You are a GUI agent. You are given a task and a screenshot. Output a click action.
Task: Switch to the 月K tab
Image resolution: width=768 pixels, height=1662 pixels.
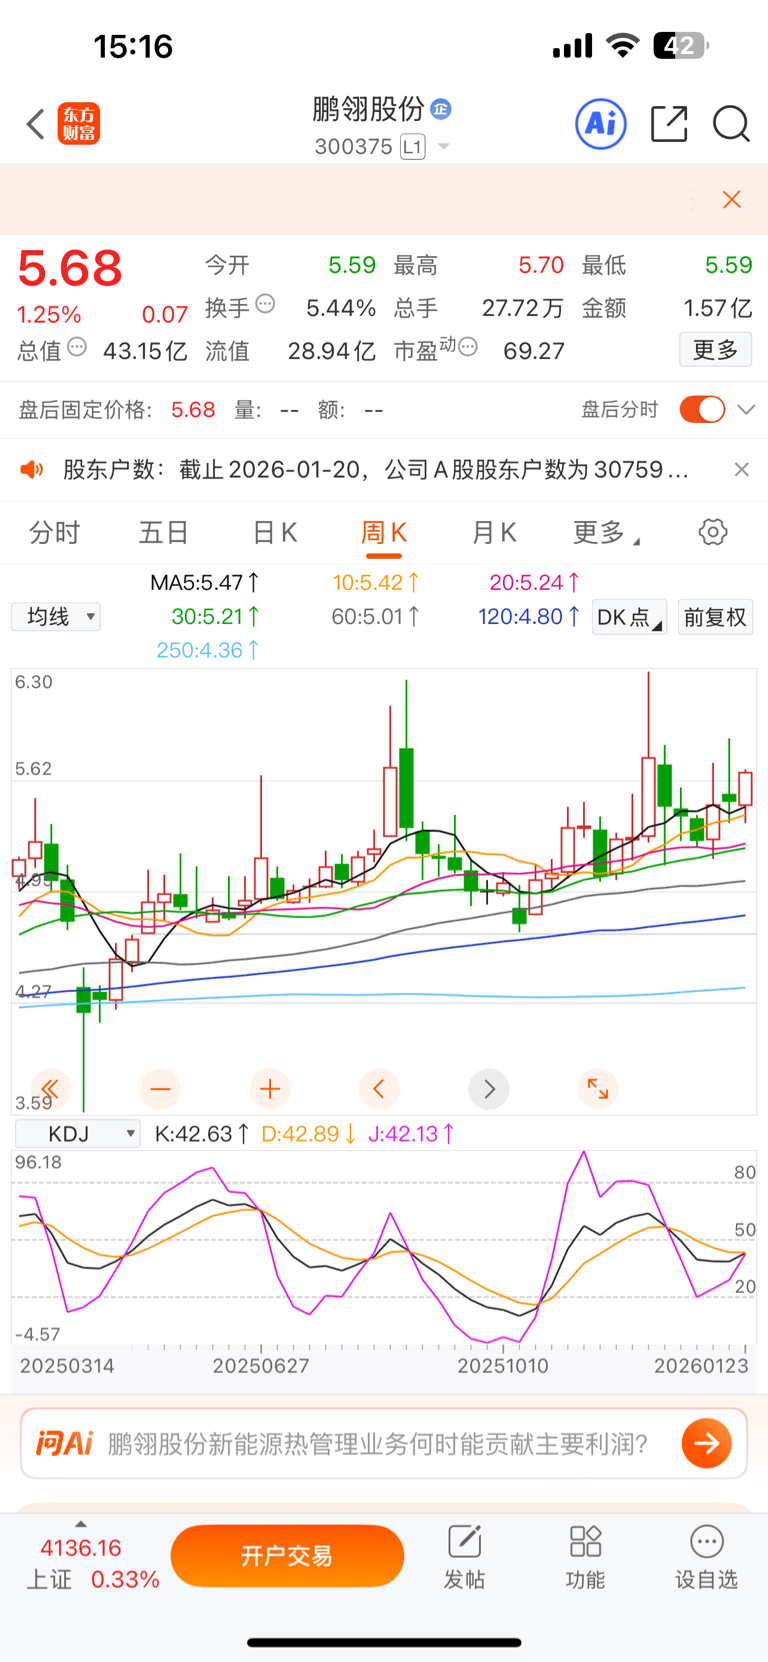pyautogui.click(x=494, y=532)
